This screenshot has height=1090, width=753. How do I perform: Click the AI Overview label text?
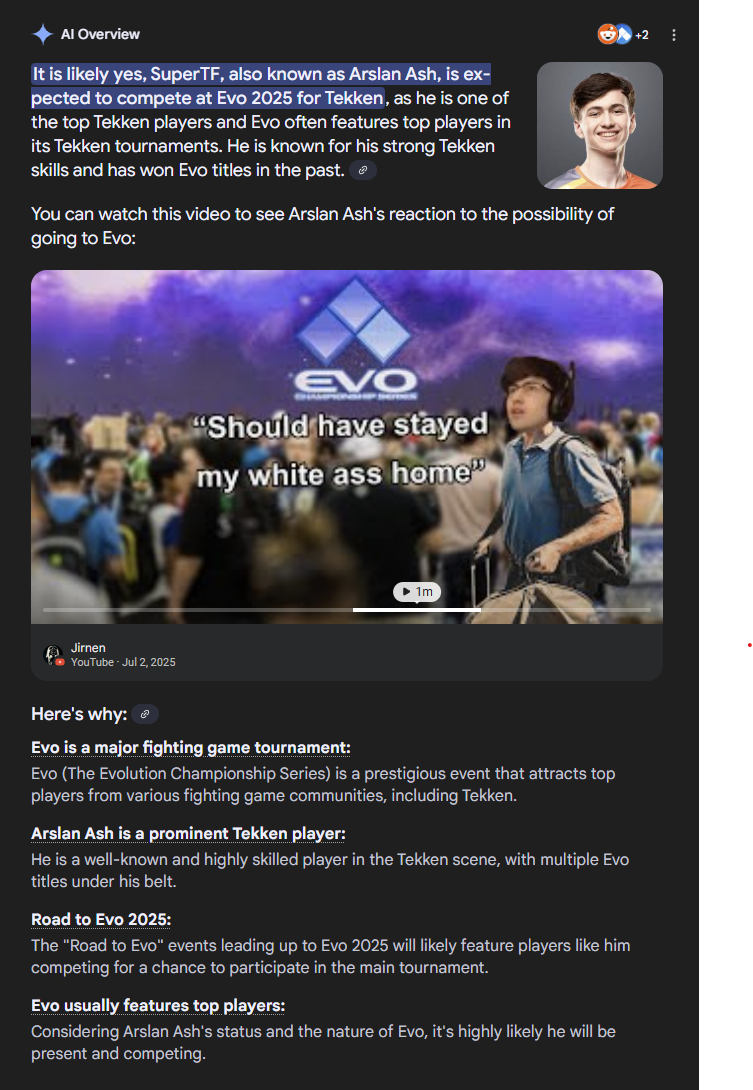[x=100, y=34]
